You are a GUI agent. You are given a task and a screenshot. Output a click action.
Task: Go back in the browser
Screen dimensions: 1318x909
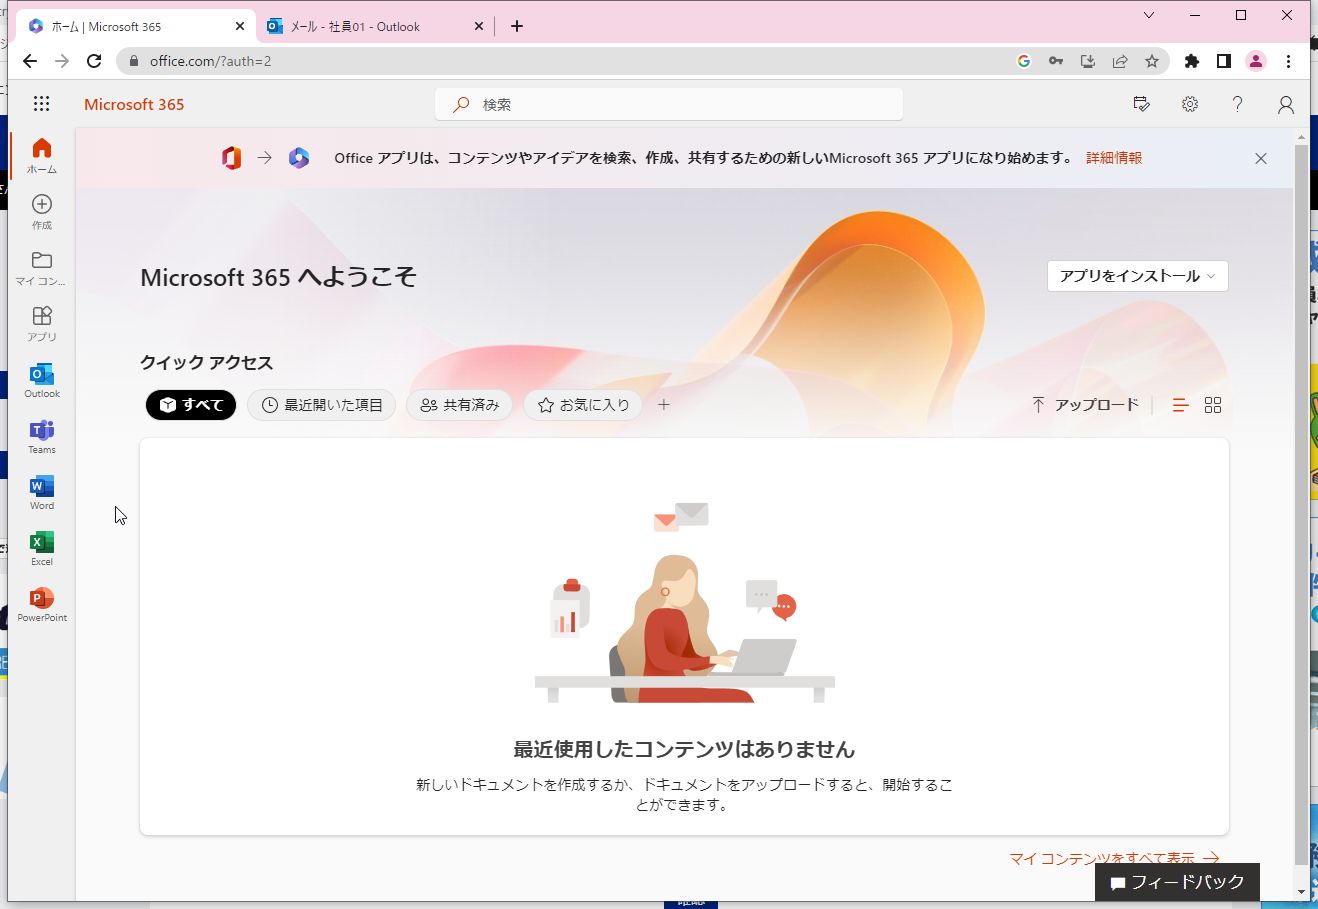[x=30, y=61]
